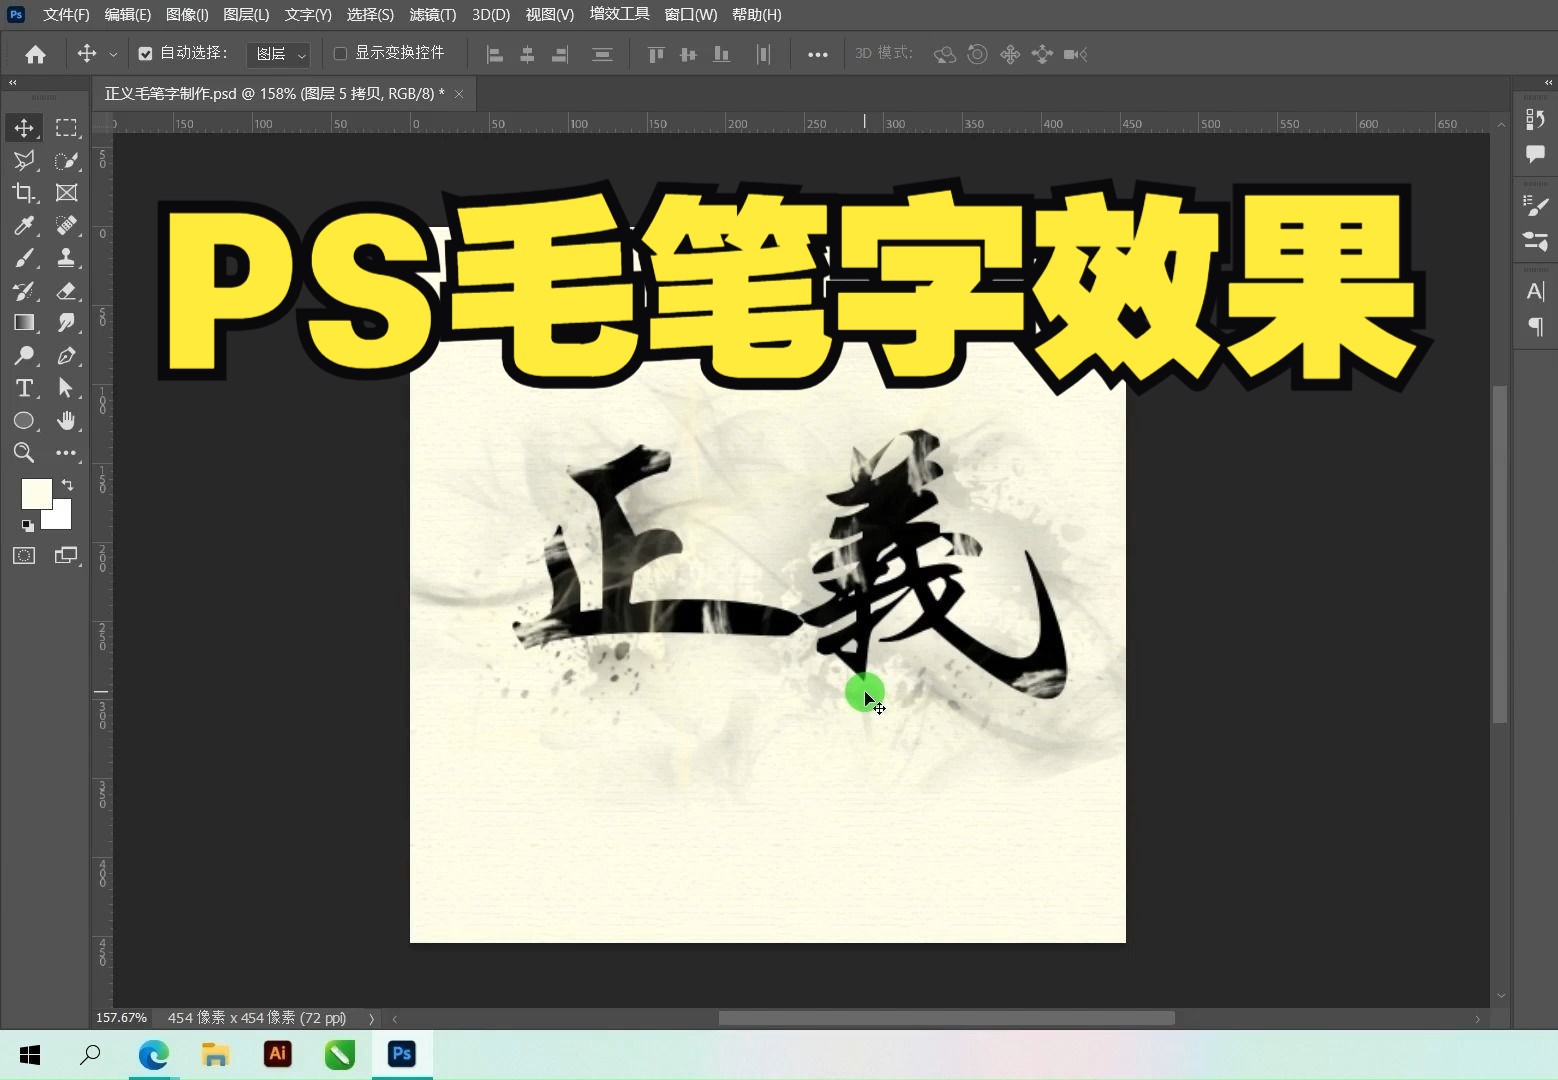Open the 文件(F) menu

tap(66, 15)
